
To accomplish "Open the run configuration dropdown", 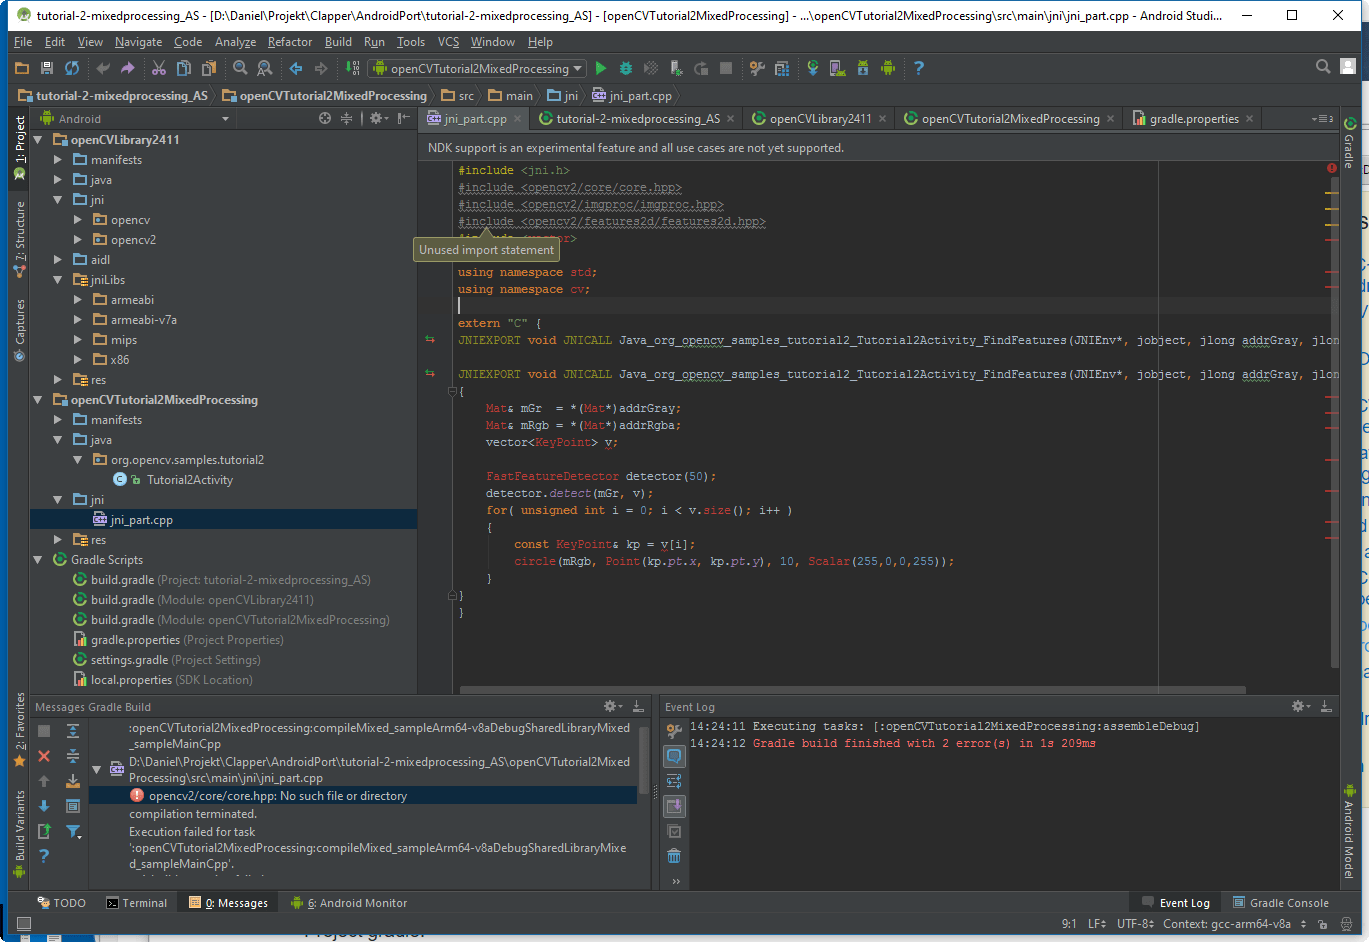I will pyautogui.click(x=477, y=68).
